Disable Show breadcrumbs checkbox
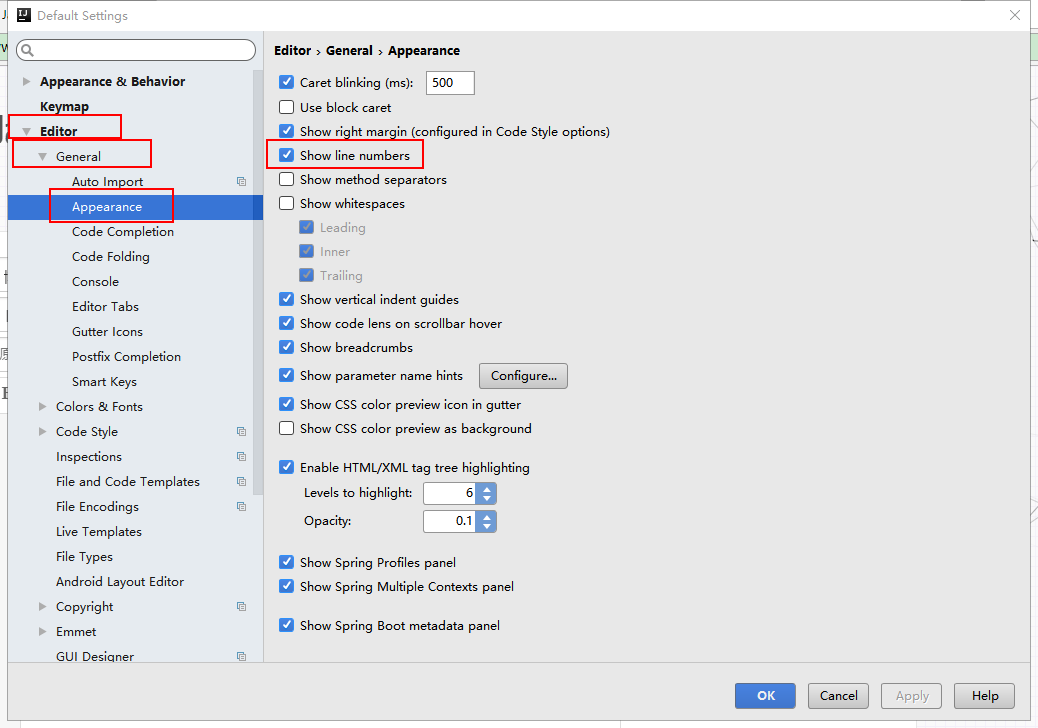Image resolution: width=1038 pixels, height=728 pixels. click(287, 347)
